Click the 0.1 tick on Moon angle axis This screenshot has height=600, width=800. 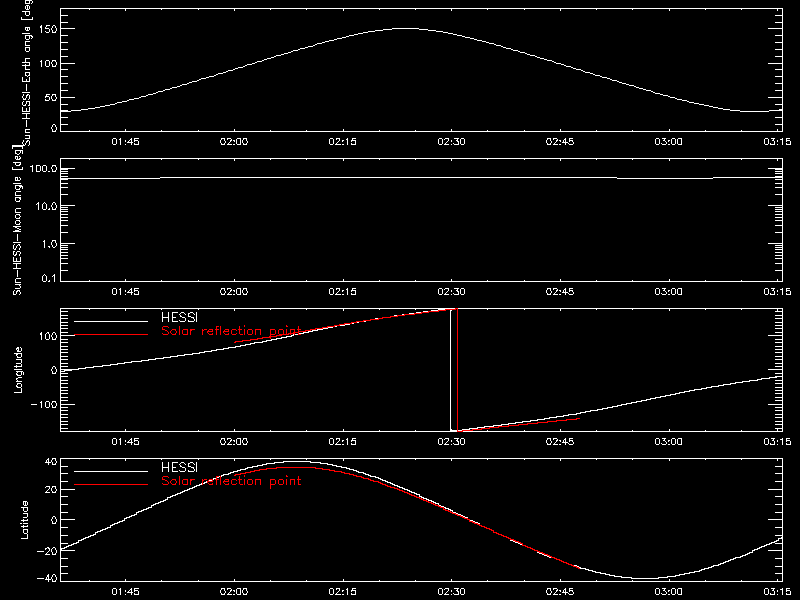[x=49, y=278]
